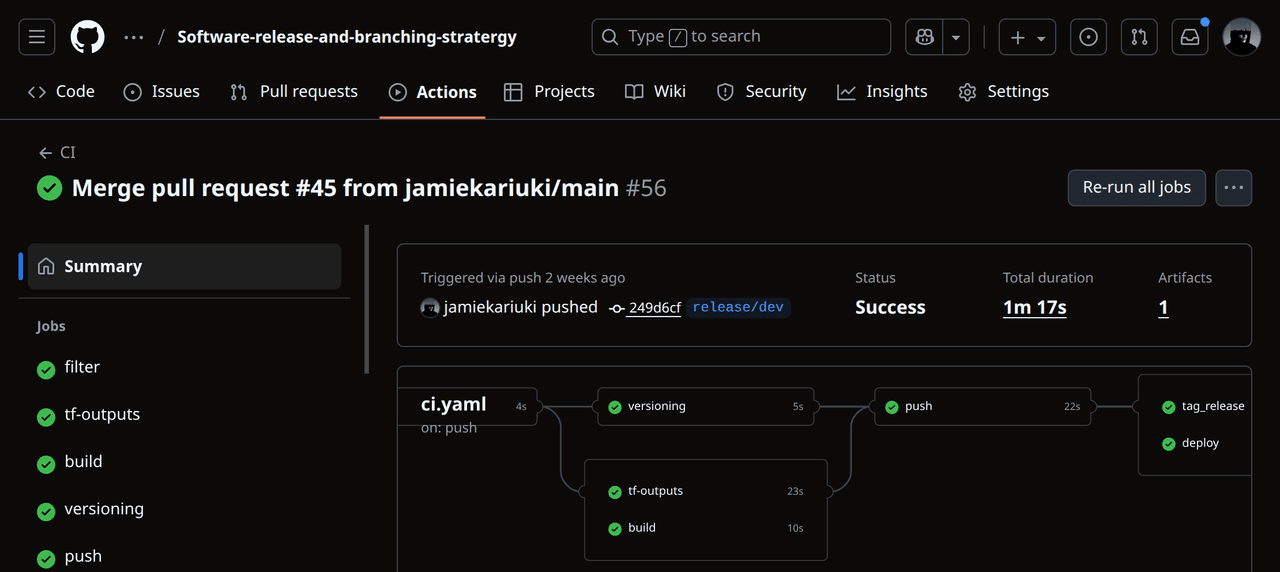1280x572 pixels.
Task: Open the push job node in graph
Action: (984, 406)
